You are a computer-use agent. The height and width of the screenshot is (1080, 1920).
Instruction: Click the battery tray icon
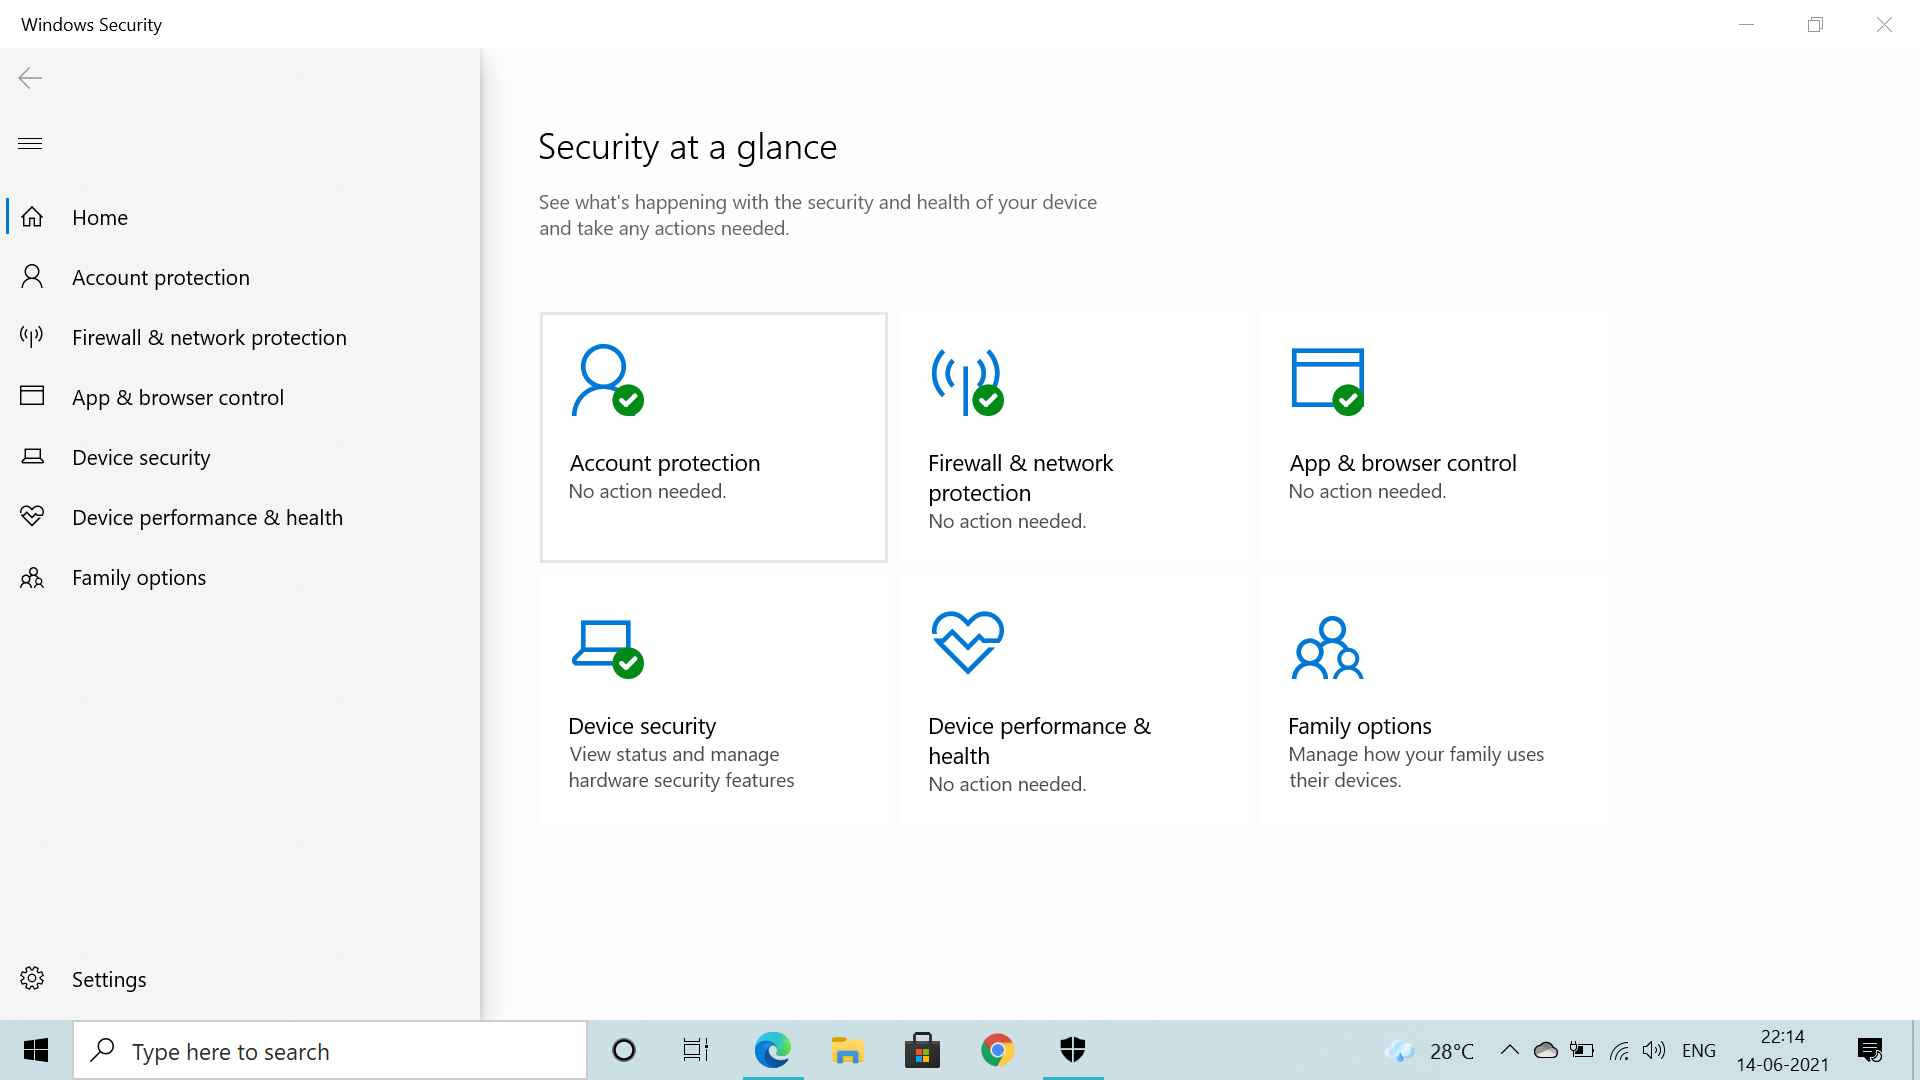pyautogui.click(x=1582, y=1050)
